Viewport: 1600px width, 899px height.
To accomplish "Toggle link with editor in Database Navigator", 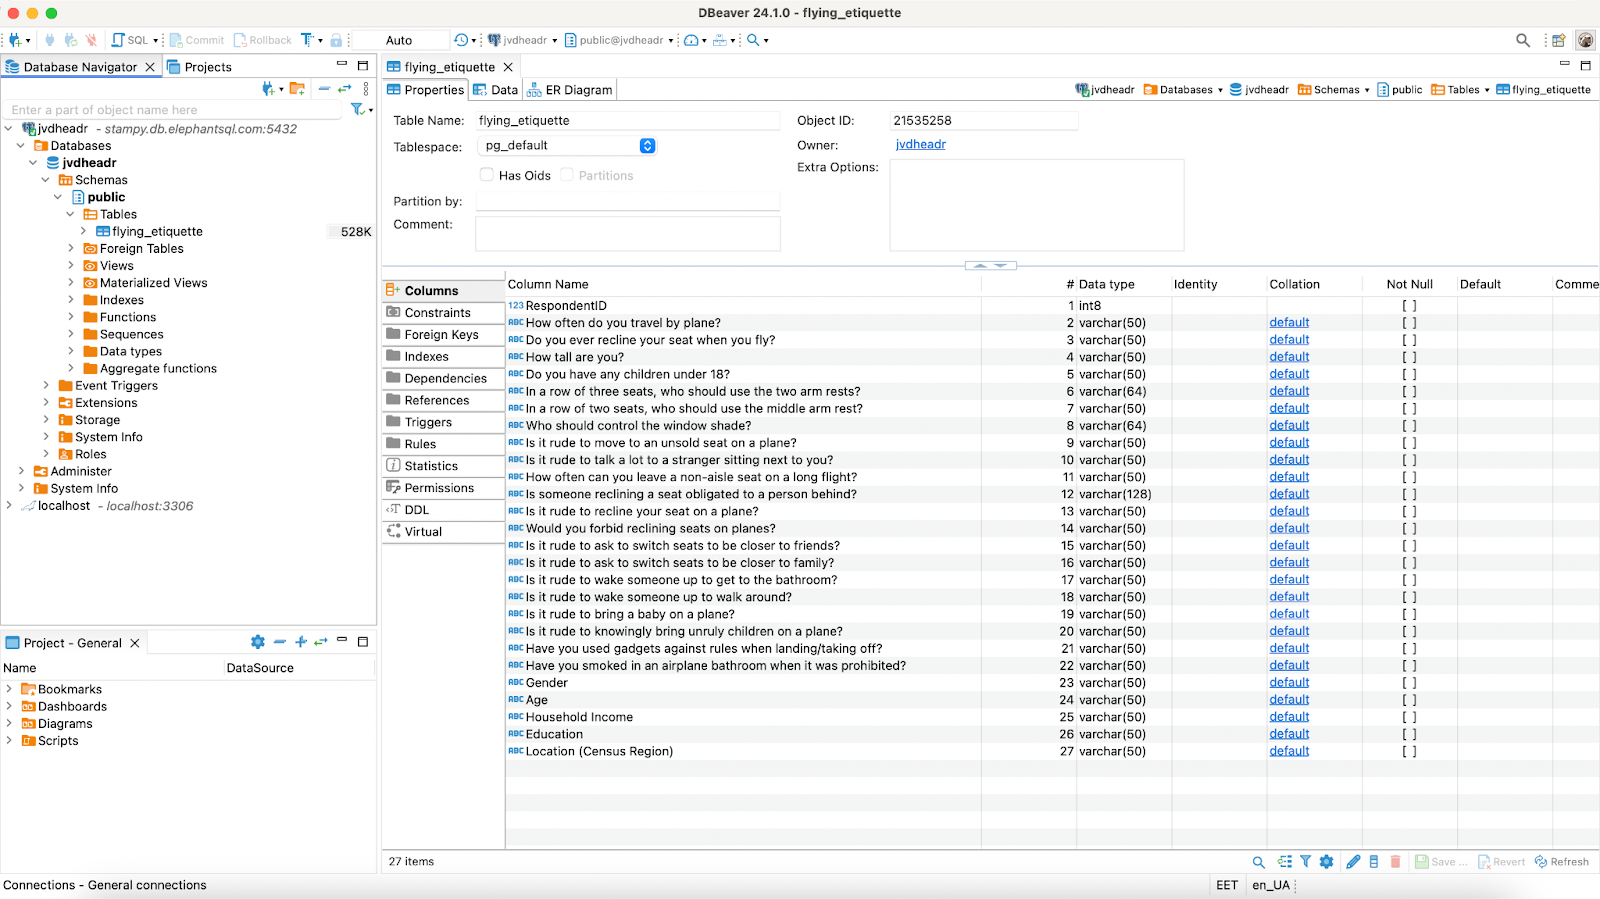I will [x=345, y=89].
